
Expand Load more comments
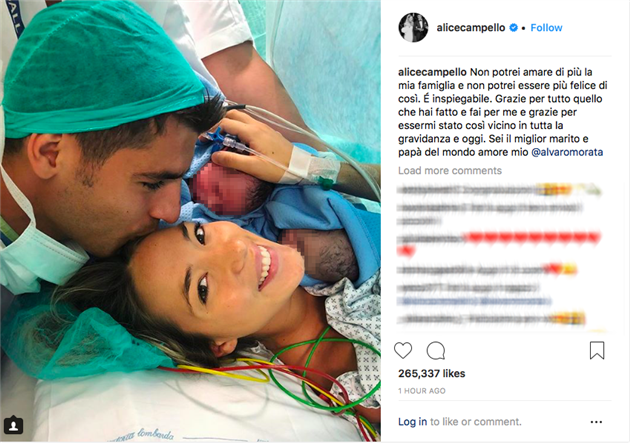[450, 171]
